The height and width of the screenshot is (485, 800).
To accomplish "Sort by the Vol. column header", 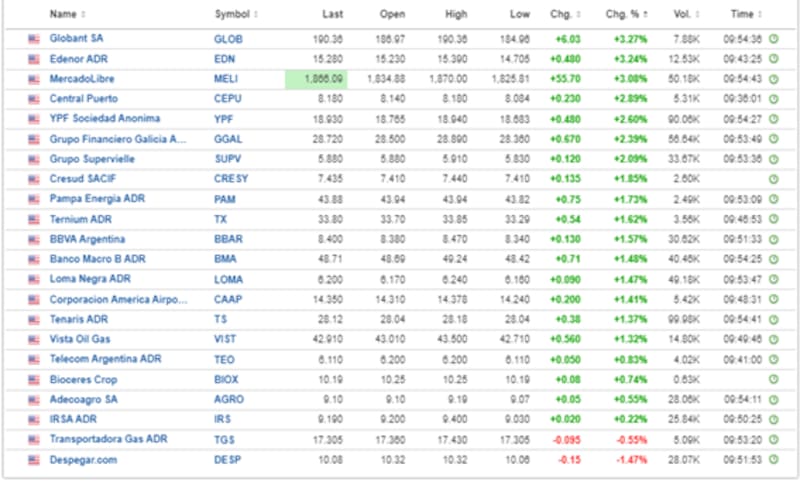I will tap(686, 15).
